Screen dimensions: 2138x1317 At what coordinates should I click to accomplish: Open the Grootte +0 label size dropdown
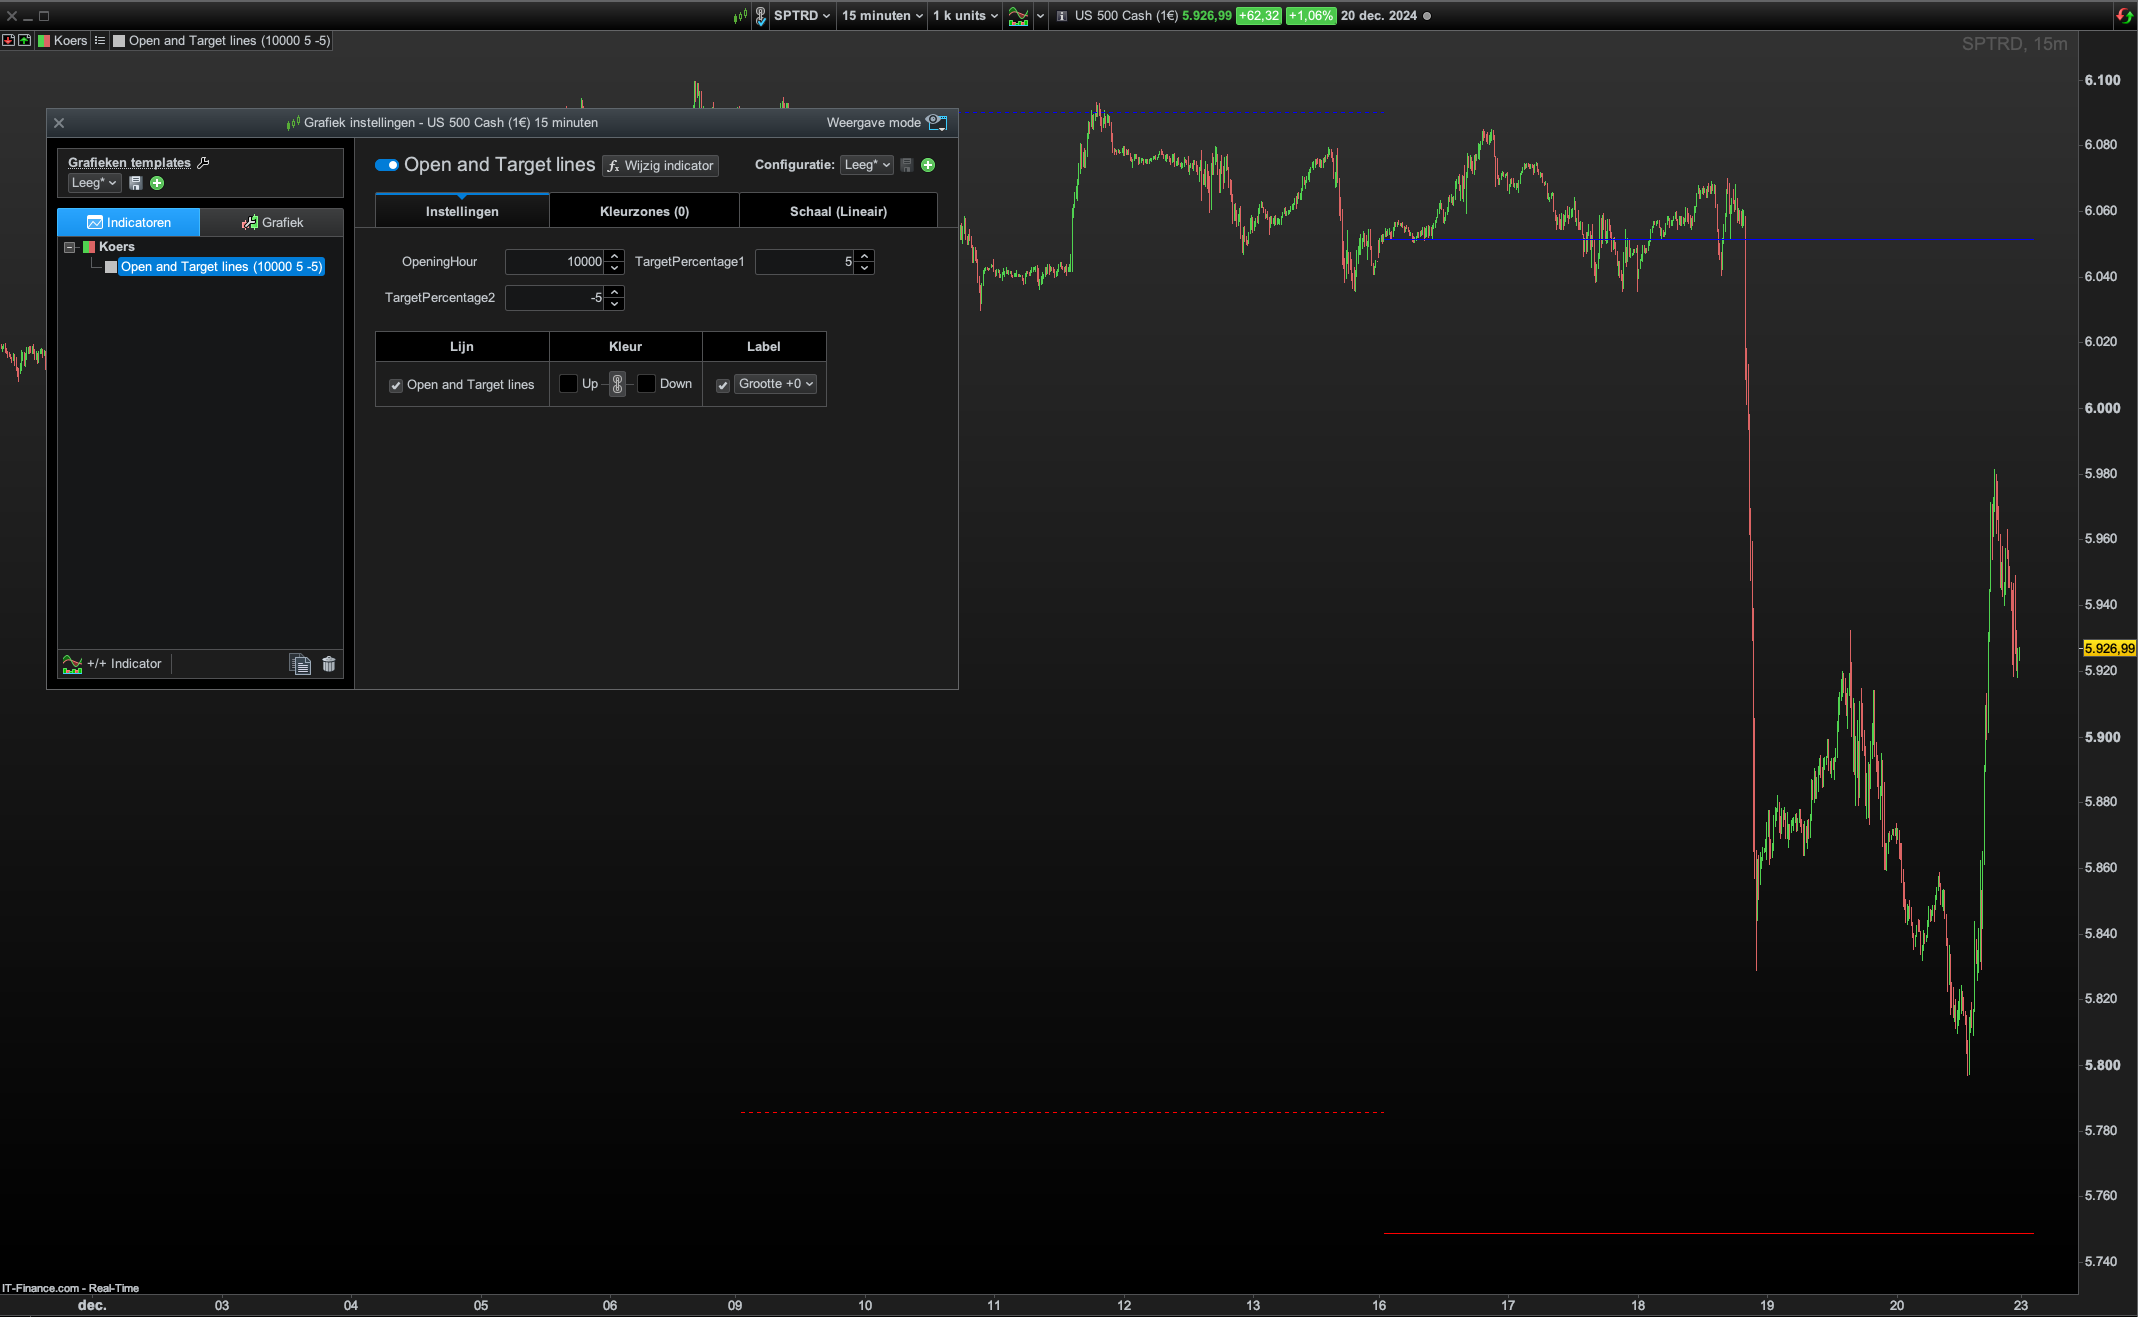[776, 384]
